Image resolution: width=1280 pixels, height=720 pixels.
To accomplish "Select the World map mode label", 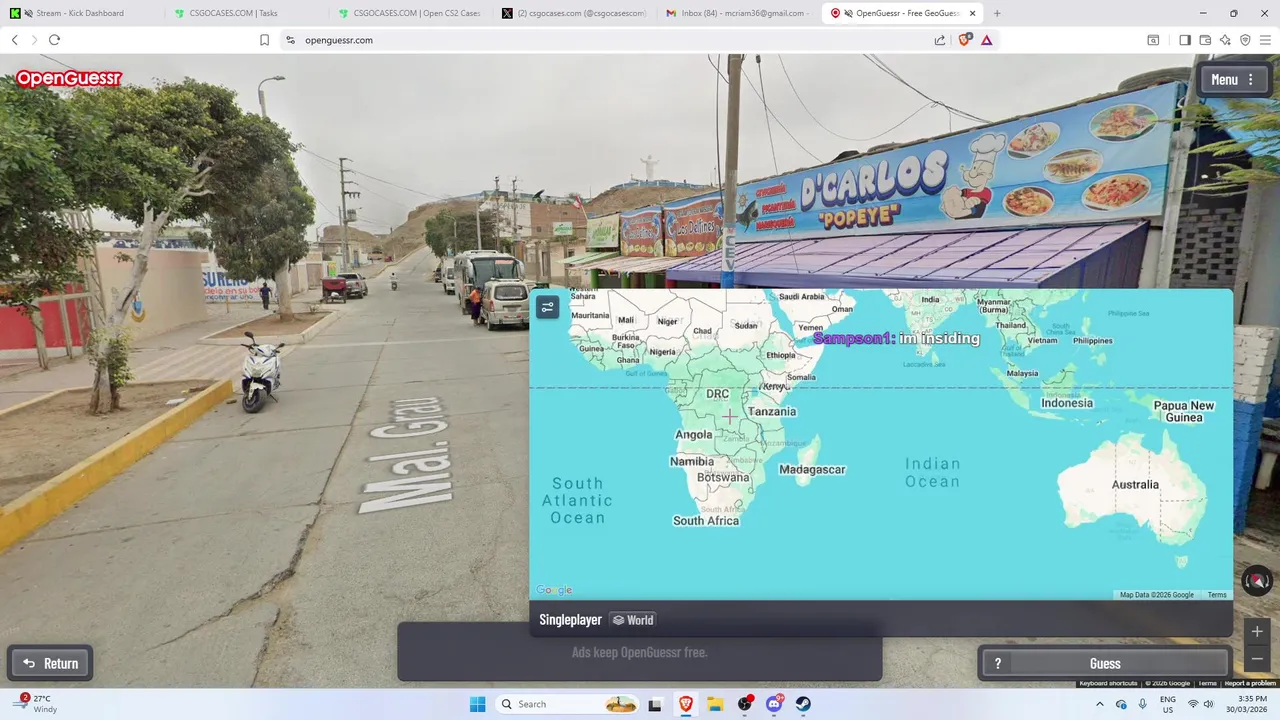I will pos(633,620).
